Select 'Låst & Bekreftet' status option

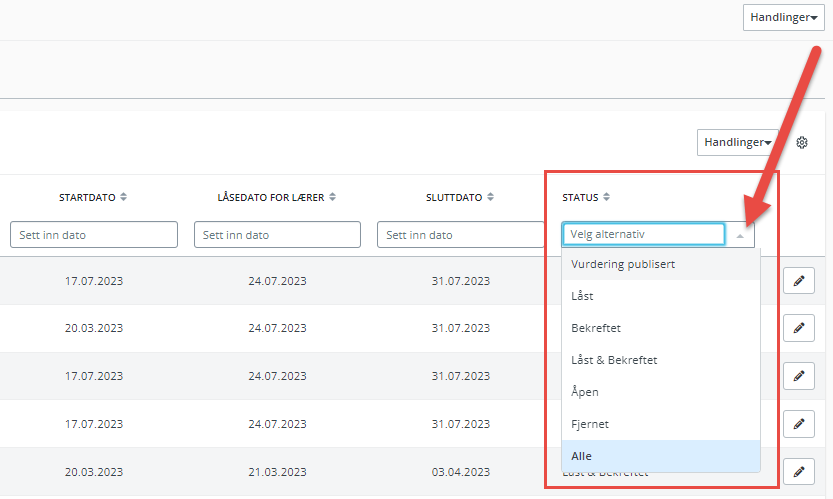[x=661, y=360]
